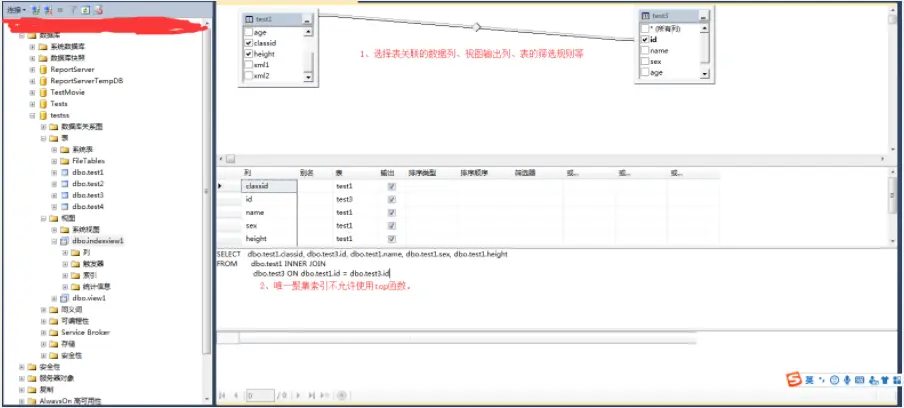904x408 pixels.
Task: Expand the 系统数据库 folder node
Action: point(33,47)
